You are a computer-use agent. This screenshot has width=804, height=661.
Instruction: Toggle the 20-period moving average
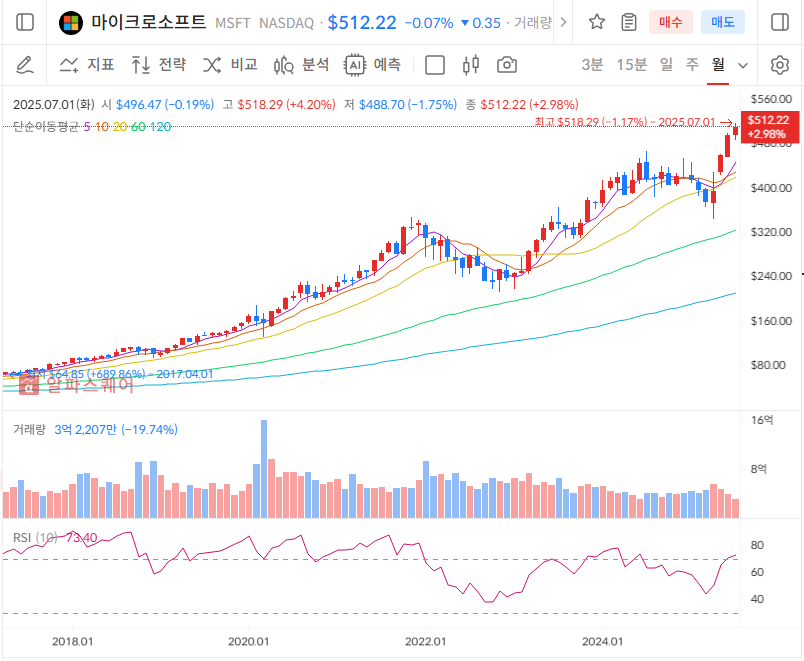tap(119, 127)
